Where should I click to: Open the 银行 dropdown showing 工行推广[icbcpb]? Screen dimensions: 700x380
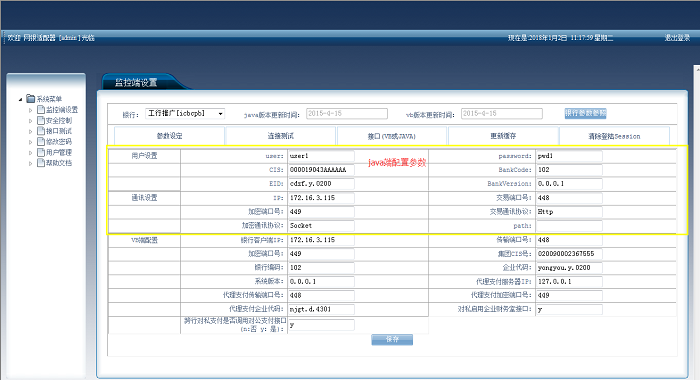point(185,114)
